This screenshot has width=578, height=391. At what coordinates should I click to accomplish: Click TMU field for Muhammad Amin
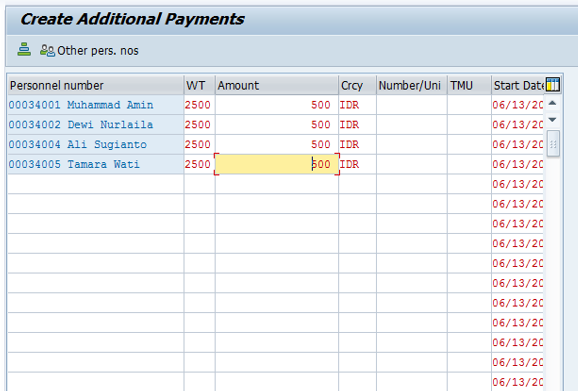click(x=469, y=105)
